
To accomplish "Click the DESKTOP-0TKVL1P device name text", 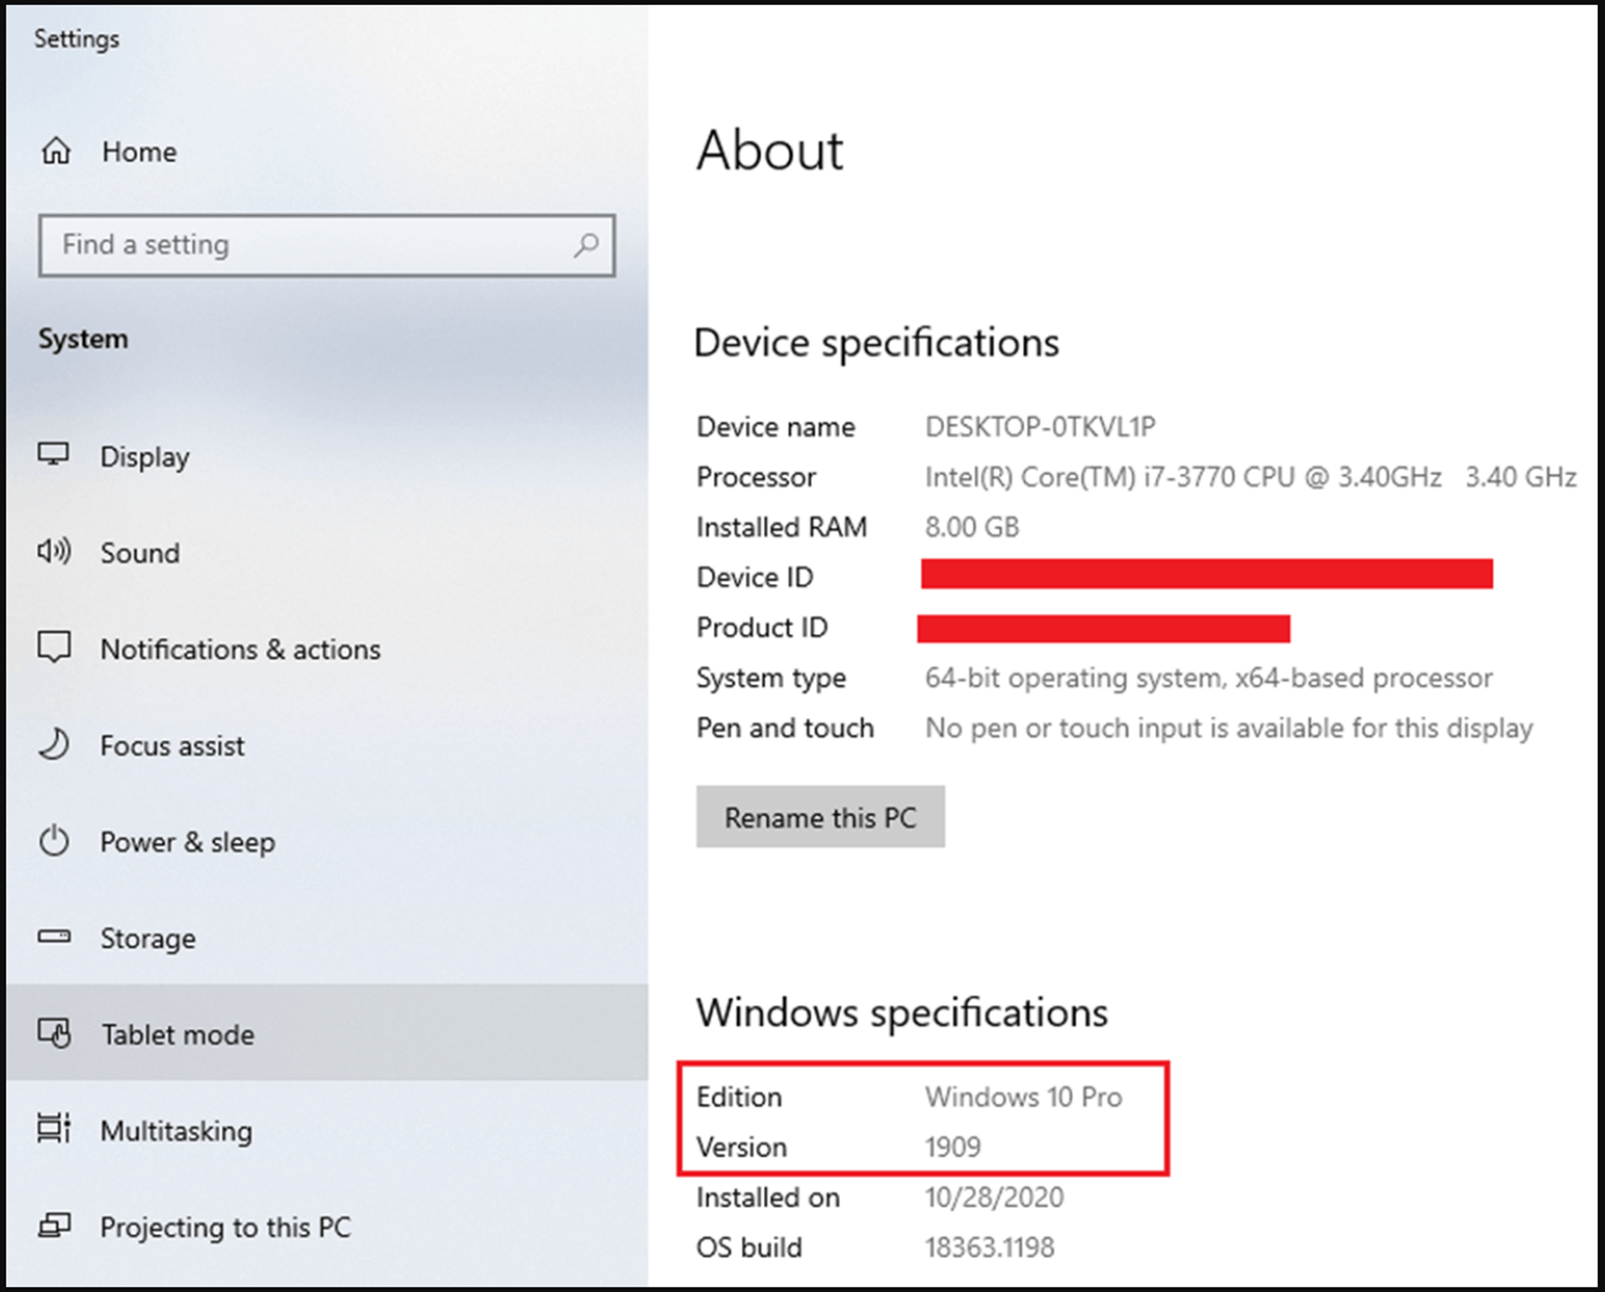I will (1040, 427).
